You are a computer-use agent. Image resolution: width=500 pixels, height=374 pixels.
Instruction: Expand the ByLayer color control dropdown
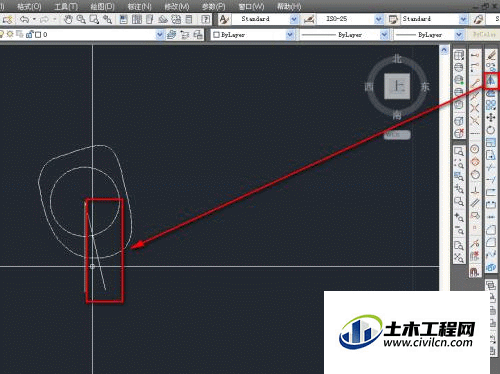[290, 34]
